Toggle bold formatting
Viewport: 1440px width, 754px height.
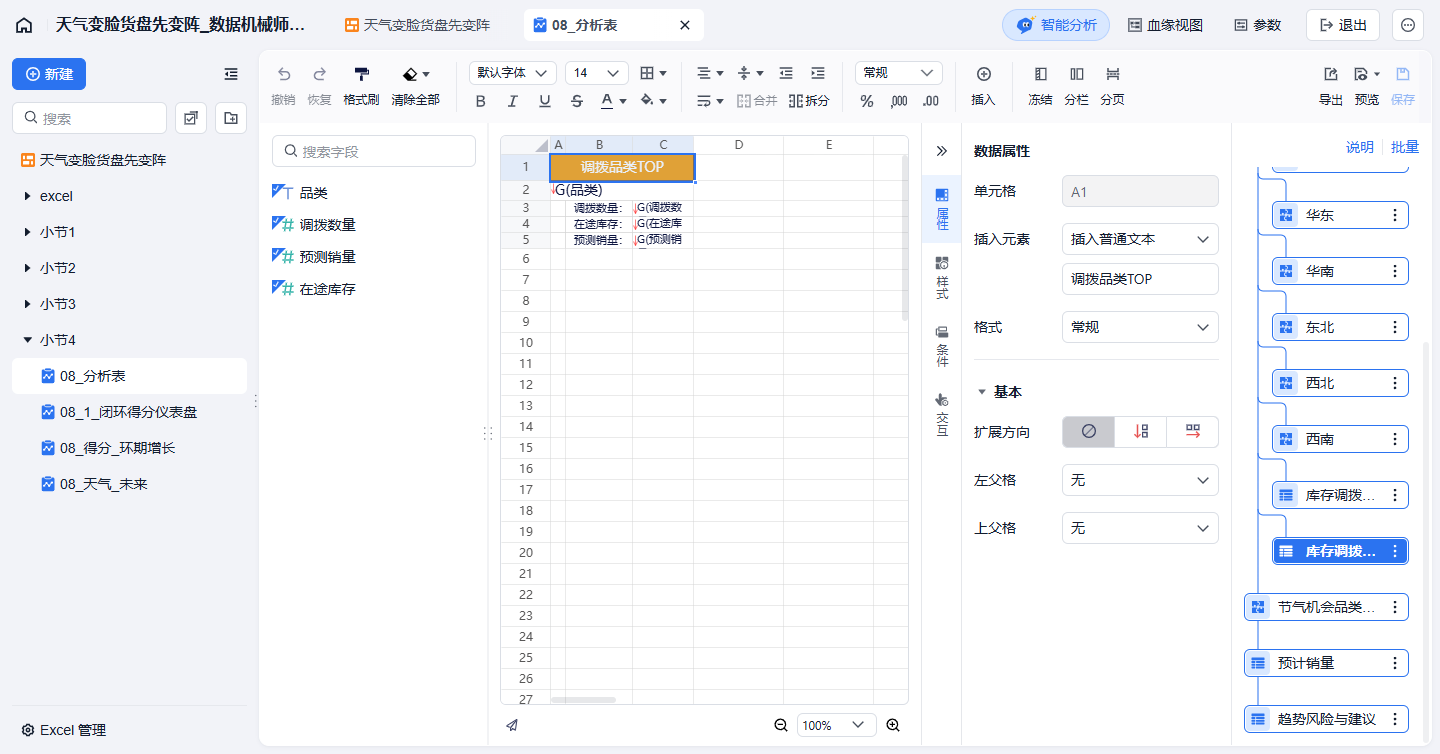[x=481, y=101]
